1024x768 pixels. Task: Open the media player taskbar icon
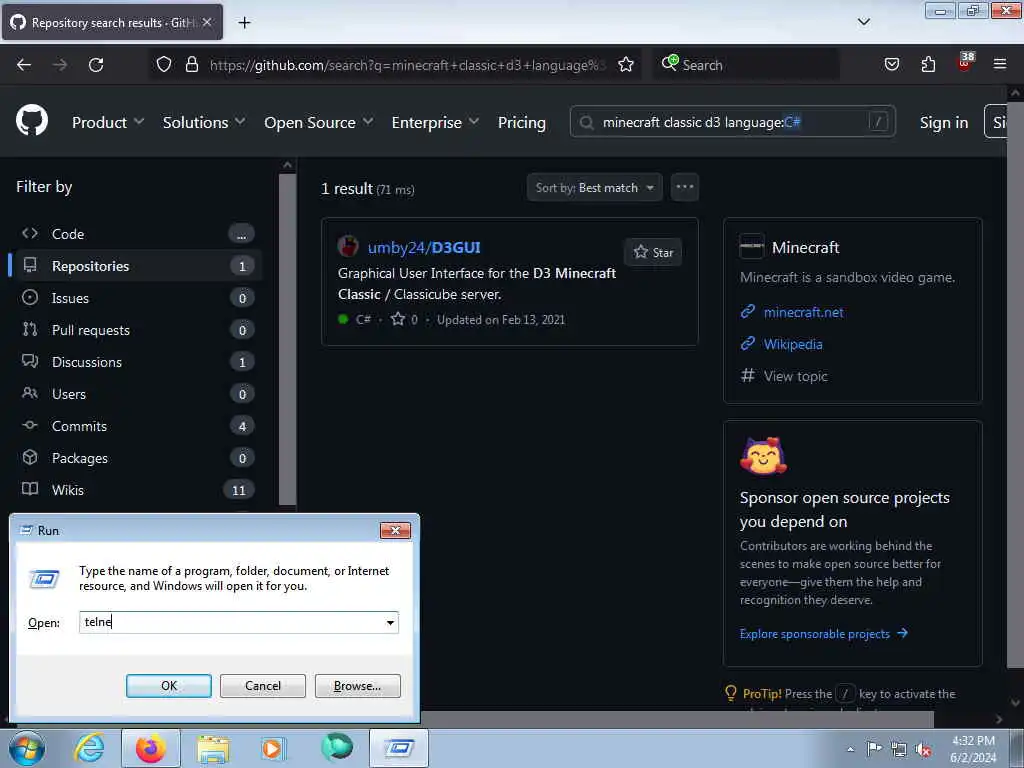point(272,748)
